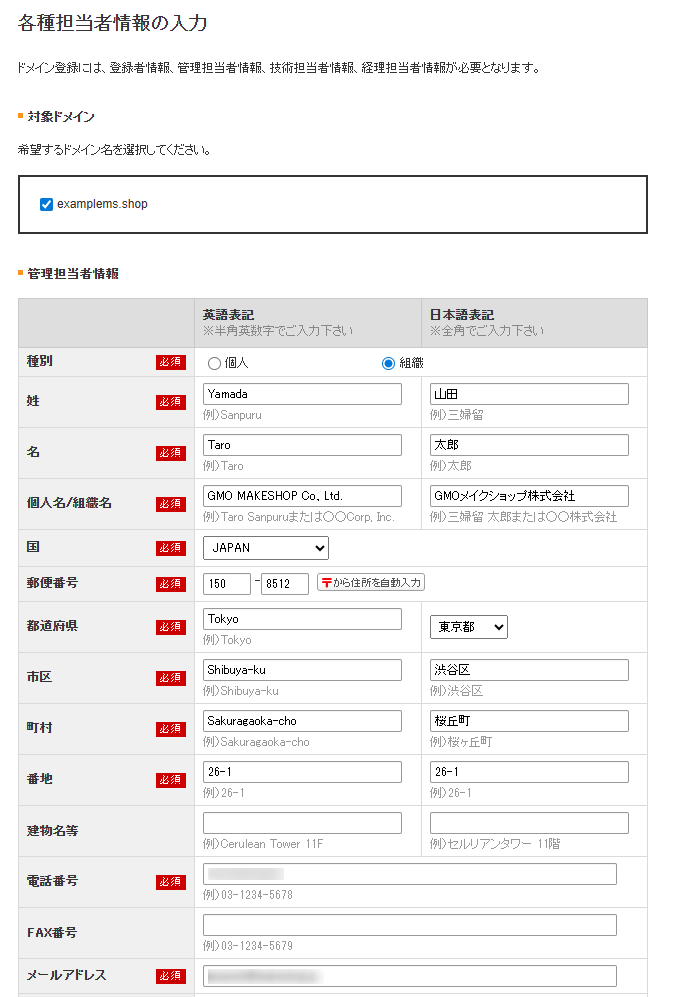The image size is (678, 997).
Task: Click the 〒から住所を自動入力 button
Action: click(x=371, y=582)
